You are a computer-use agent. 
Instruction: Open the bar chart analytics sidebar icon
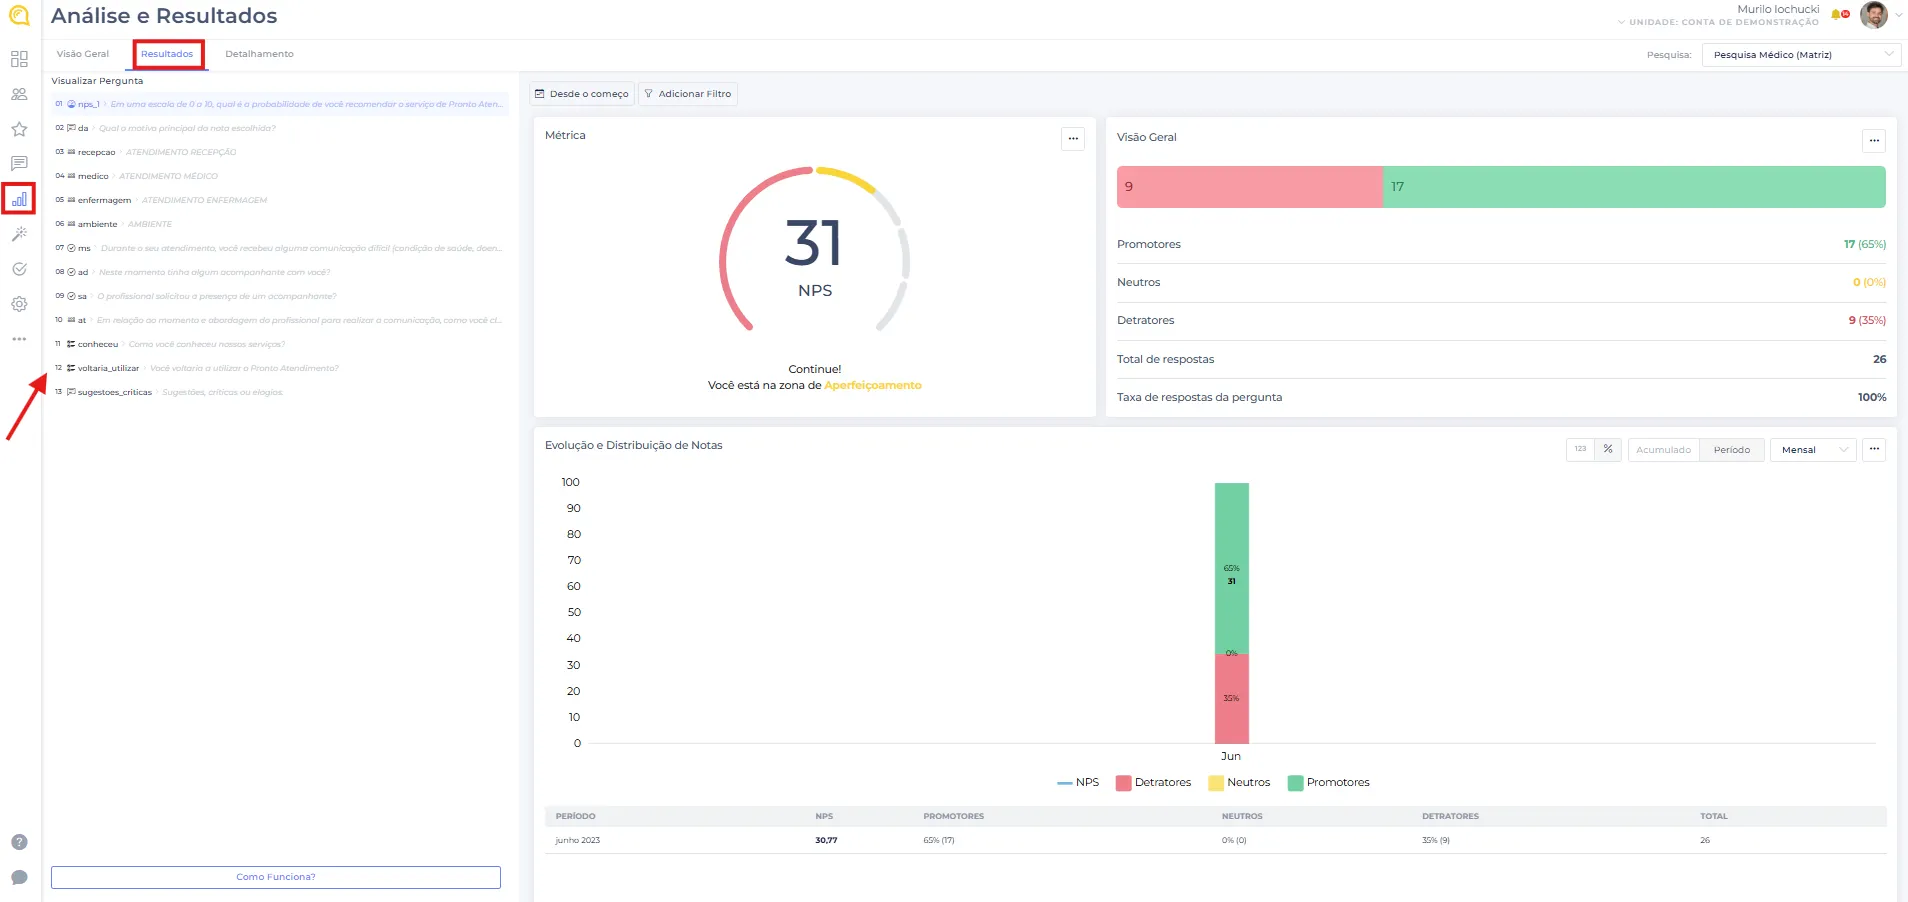[x=19, y=199]
